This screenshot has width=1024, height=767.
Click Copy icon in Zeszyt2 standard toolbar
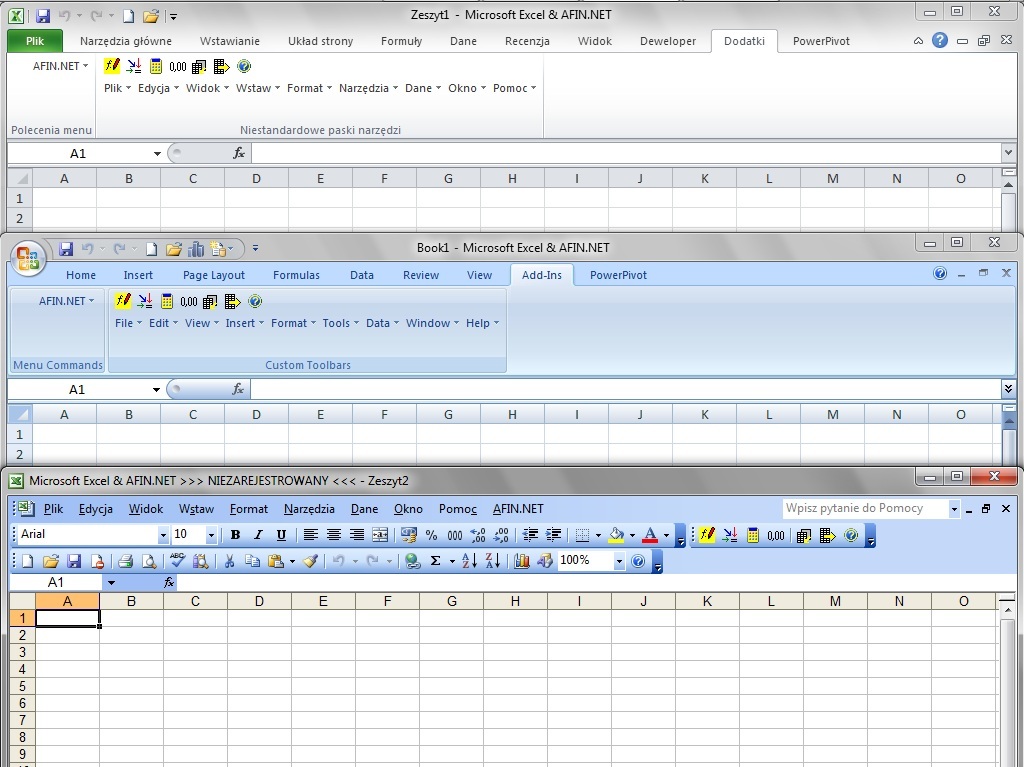pyautogui.click(x=252, y=561)
